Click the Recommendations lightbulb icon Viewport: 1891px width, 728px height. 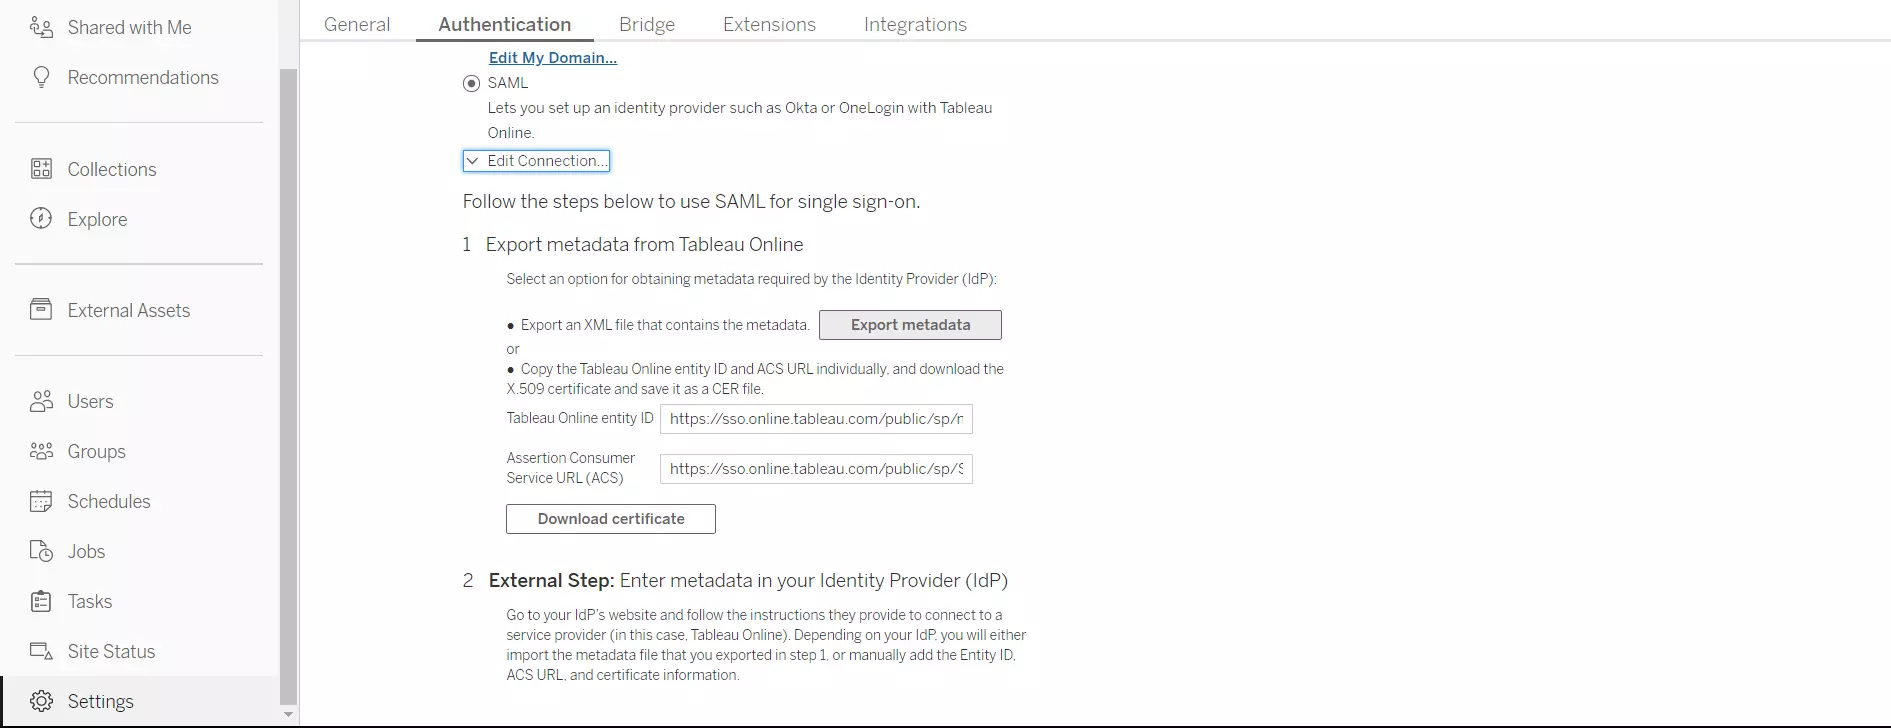click(x=41, y=77)
